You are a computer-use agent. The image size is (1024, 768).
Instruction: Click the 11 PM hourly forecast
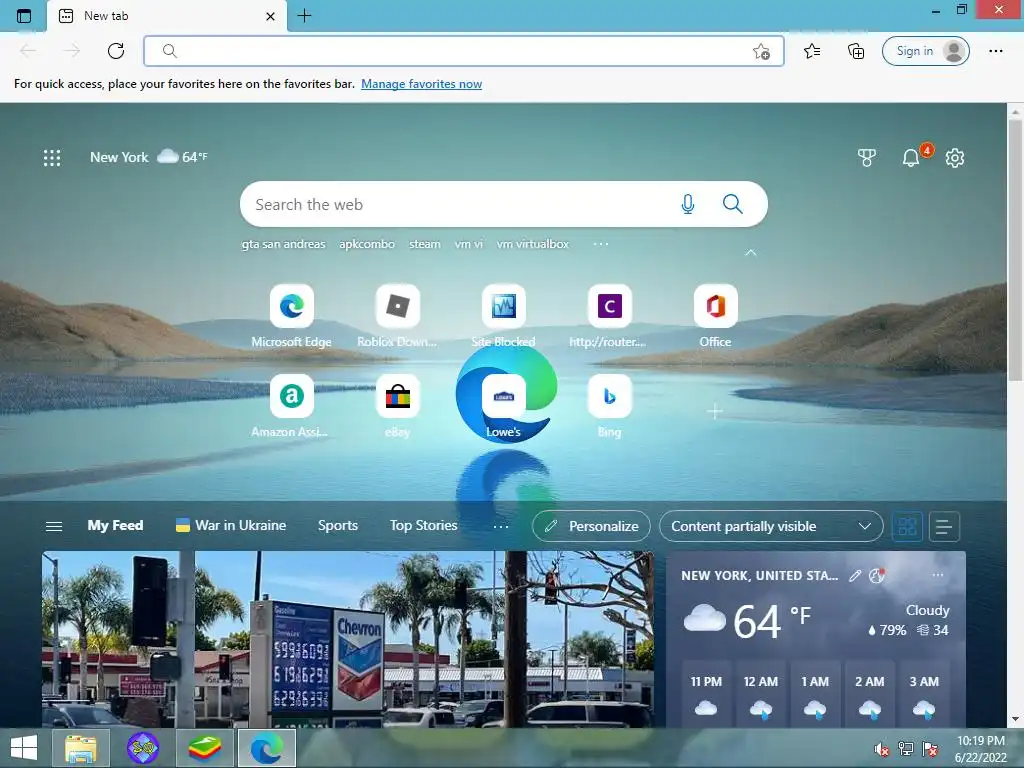706,696
